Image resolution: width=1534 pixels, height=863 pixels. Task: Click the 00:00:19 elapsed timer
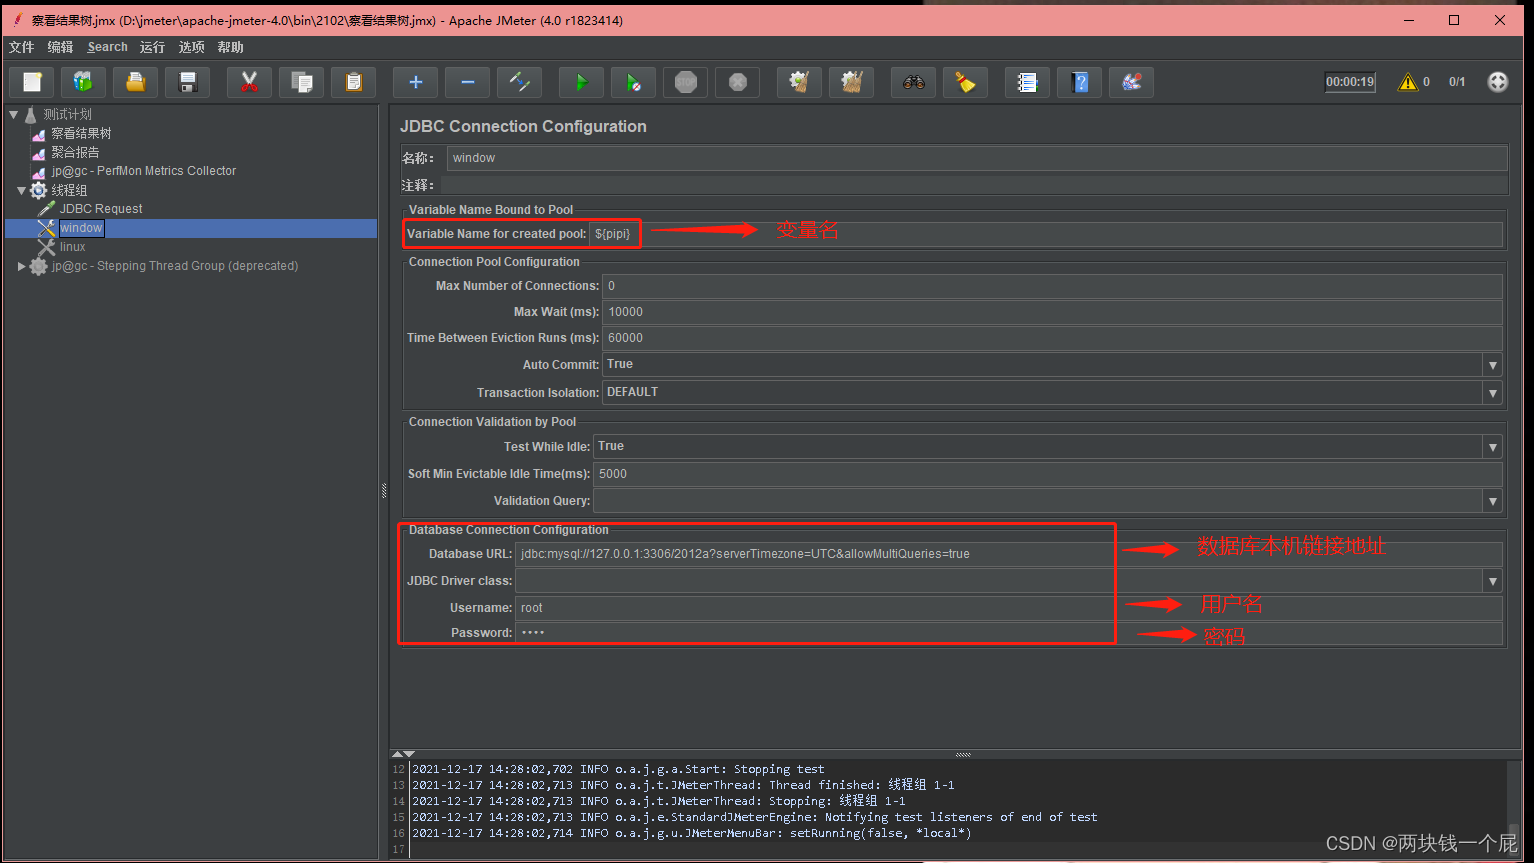tap(1350, 82)
